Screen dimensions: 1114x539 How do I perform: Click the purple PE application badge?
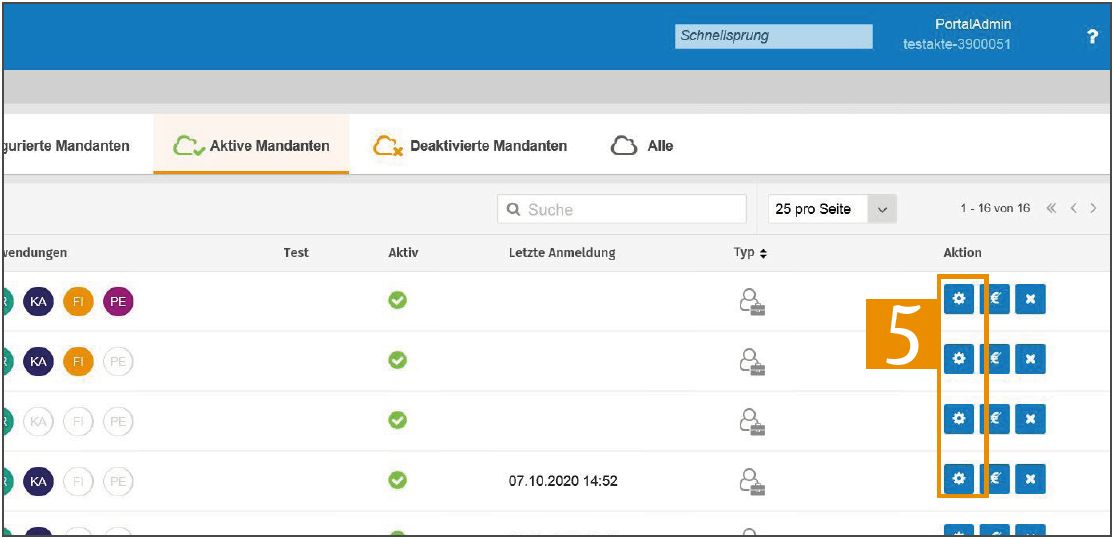pyautogui.click(x=118, y=301)
